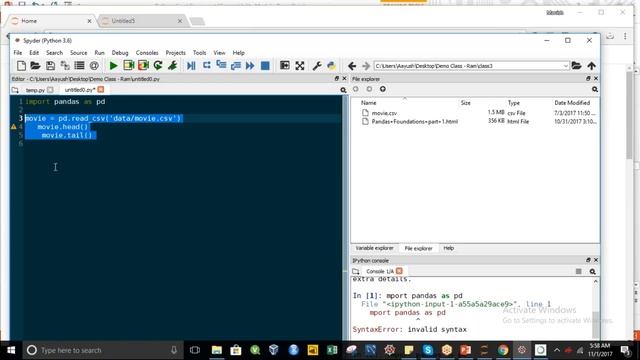Open the Tools menu
This screenshot has width=640, height=360.
pos(199,53)
